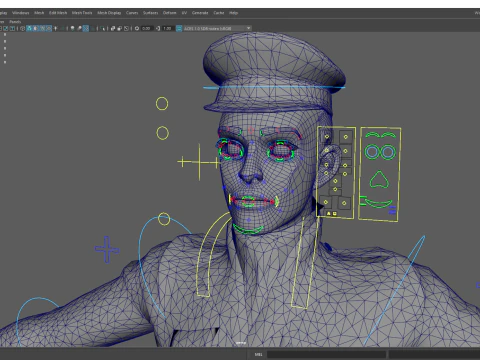Open the viewport Panels menu

(15, 22)
